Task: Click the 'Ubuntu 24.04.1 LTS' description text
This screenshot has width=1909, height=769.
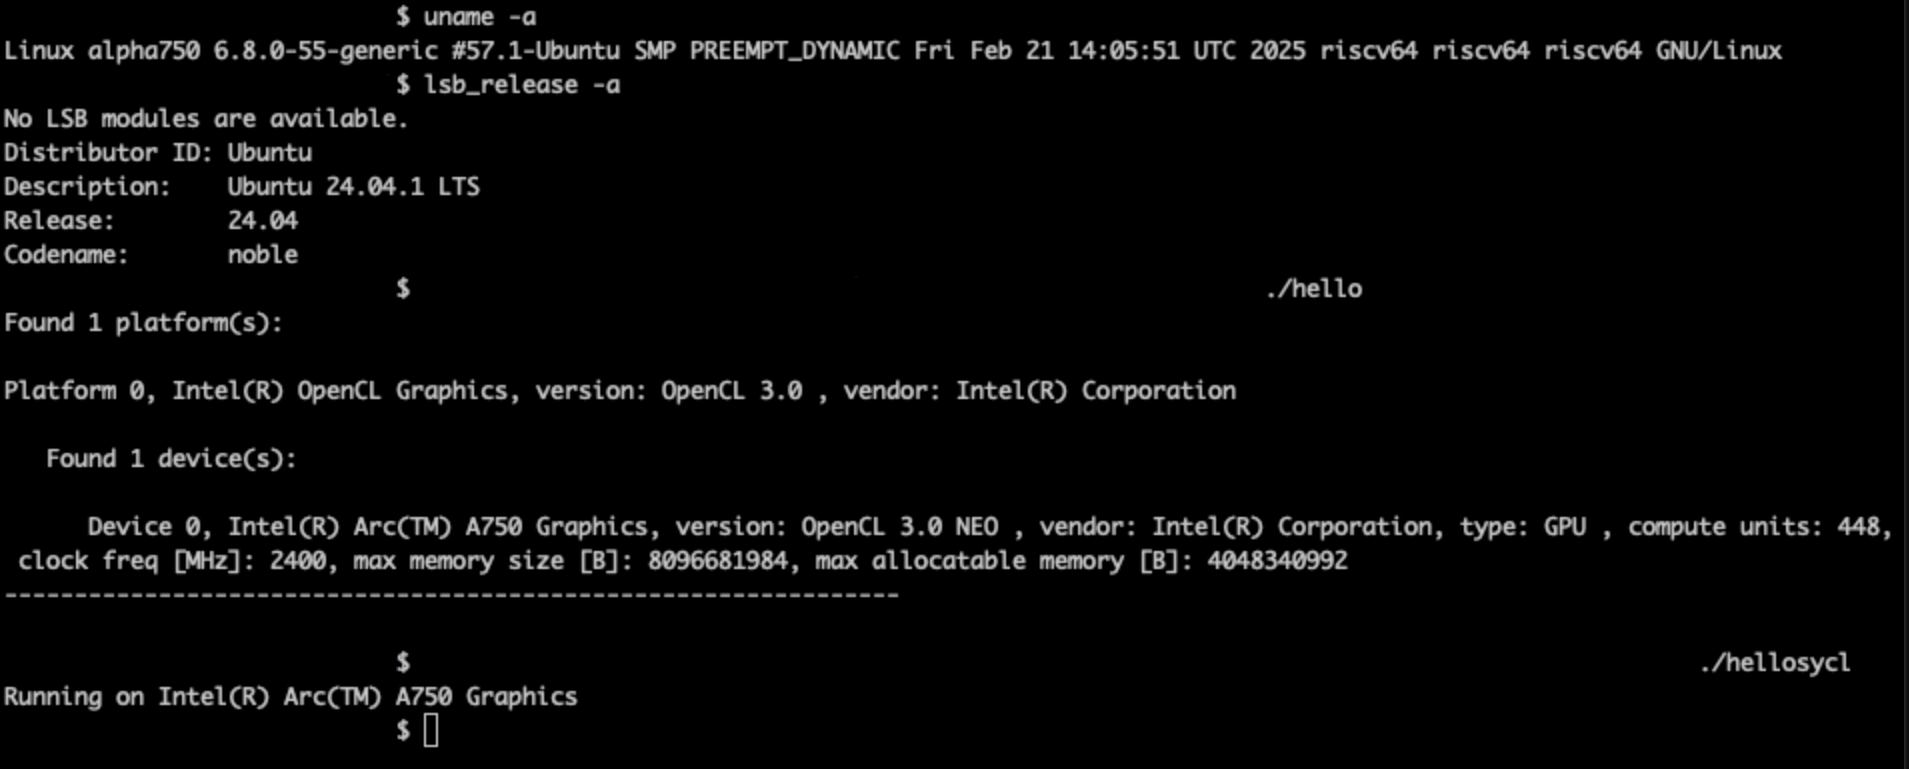Action: click(x=353, y=187)
